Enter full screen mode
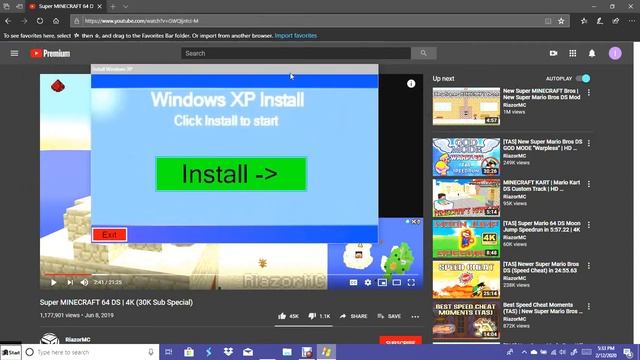This screenshot has height=360, width=640. pos(411,282)
